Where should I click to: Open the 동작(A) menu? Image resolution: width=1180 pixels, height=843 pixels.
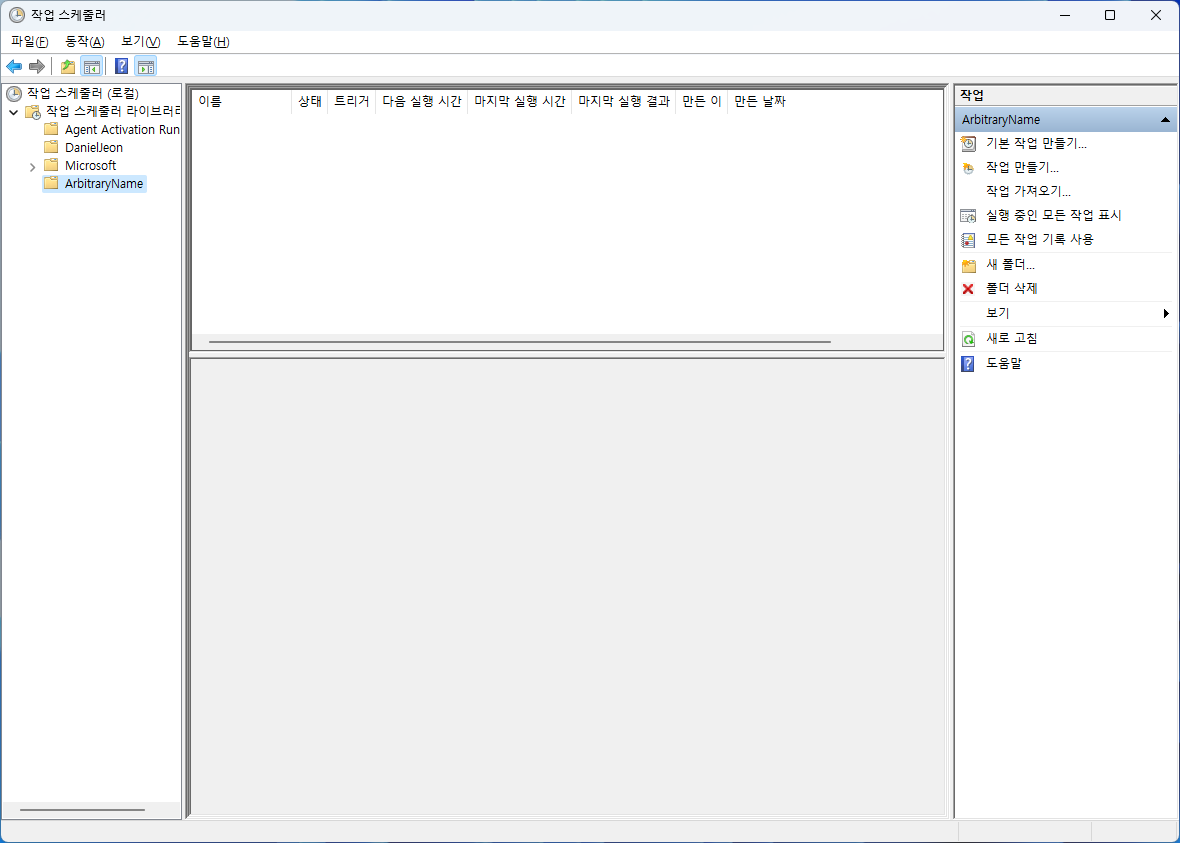click(85, 41)
